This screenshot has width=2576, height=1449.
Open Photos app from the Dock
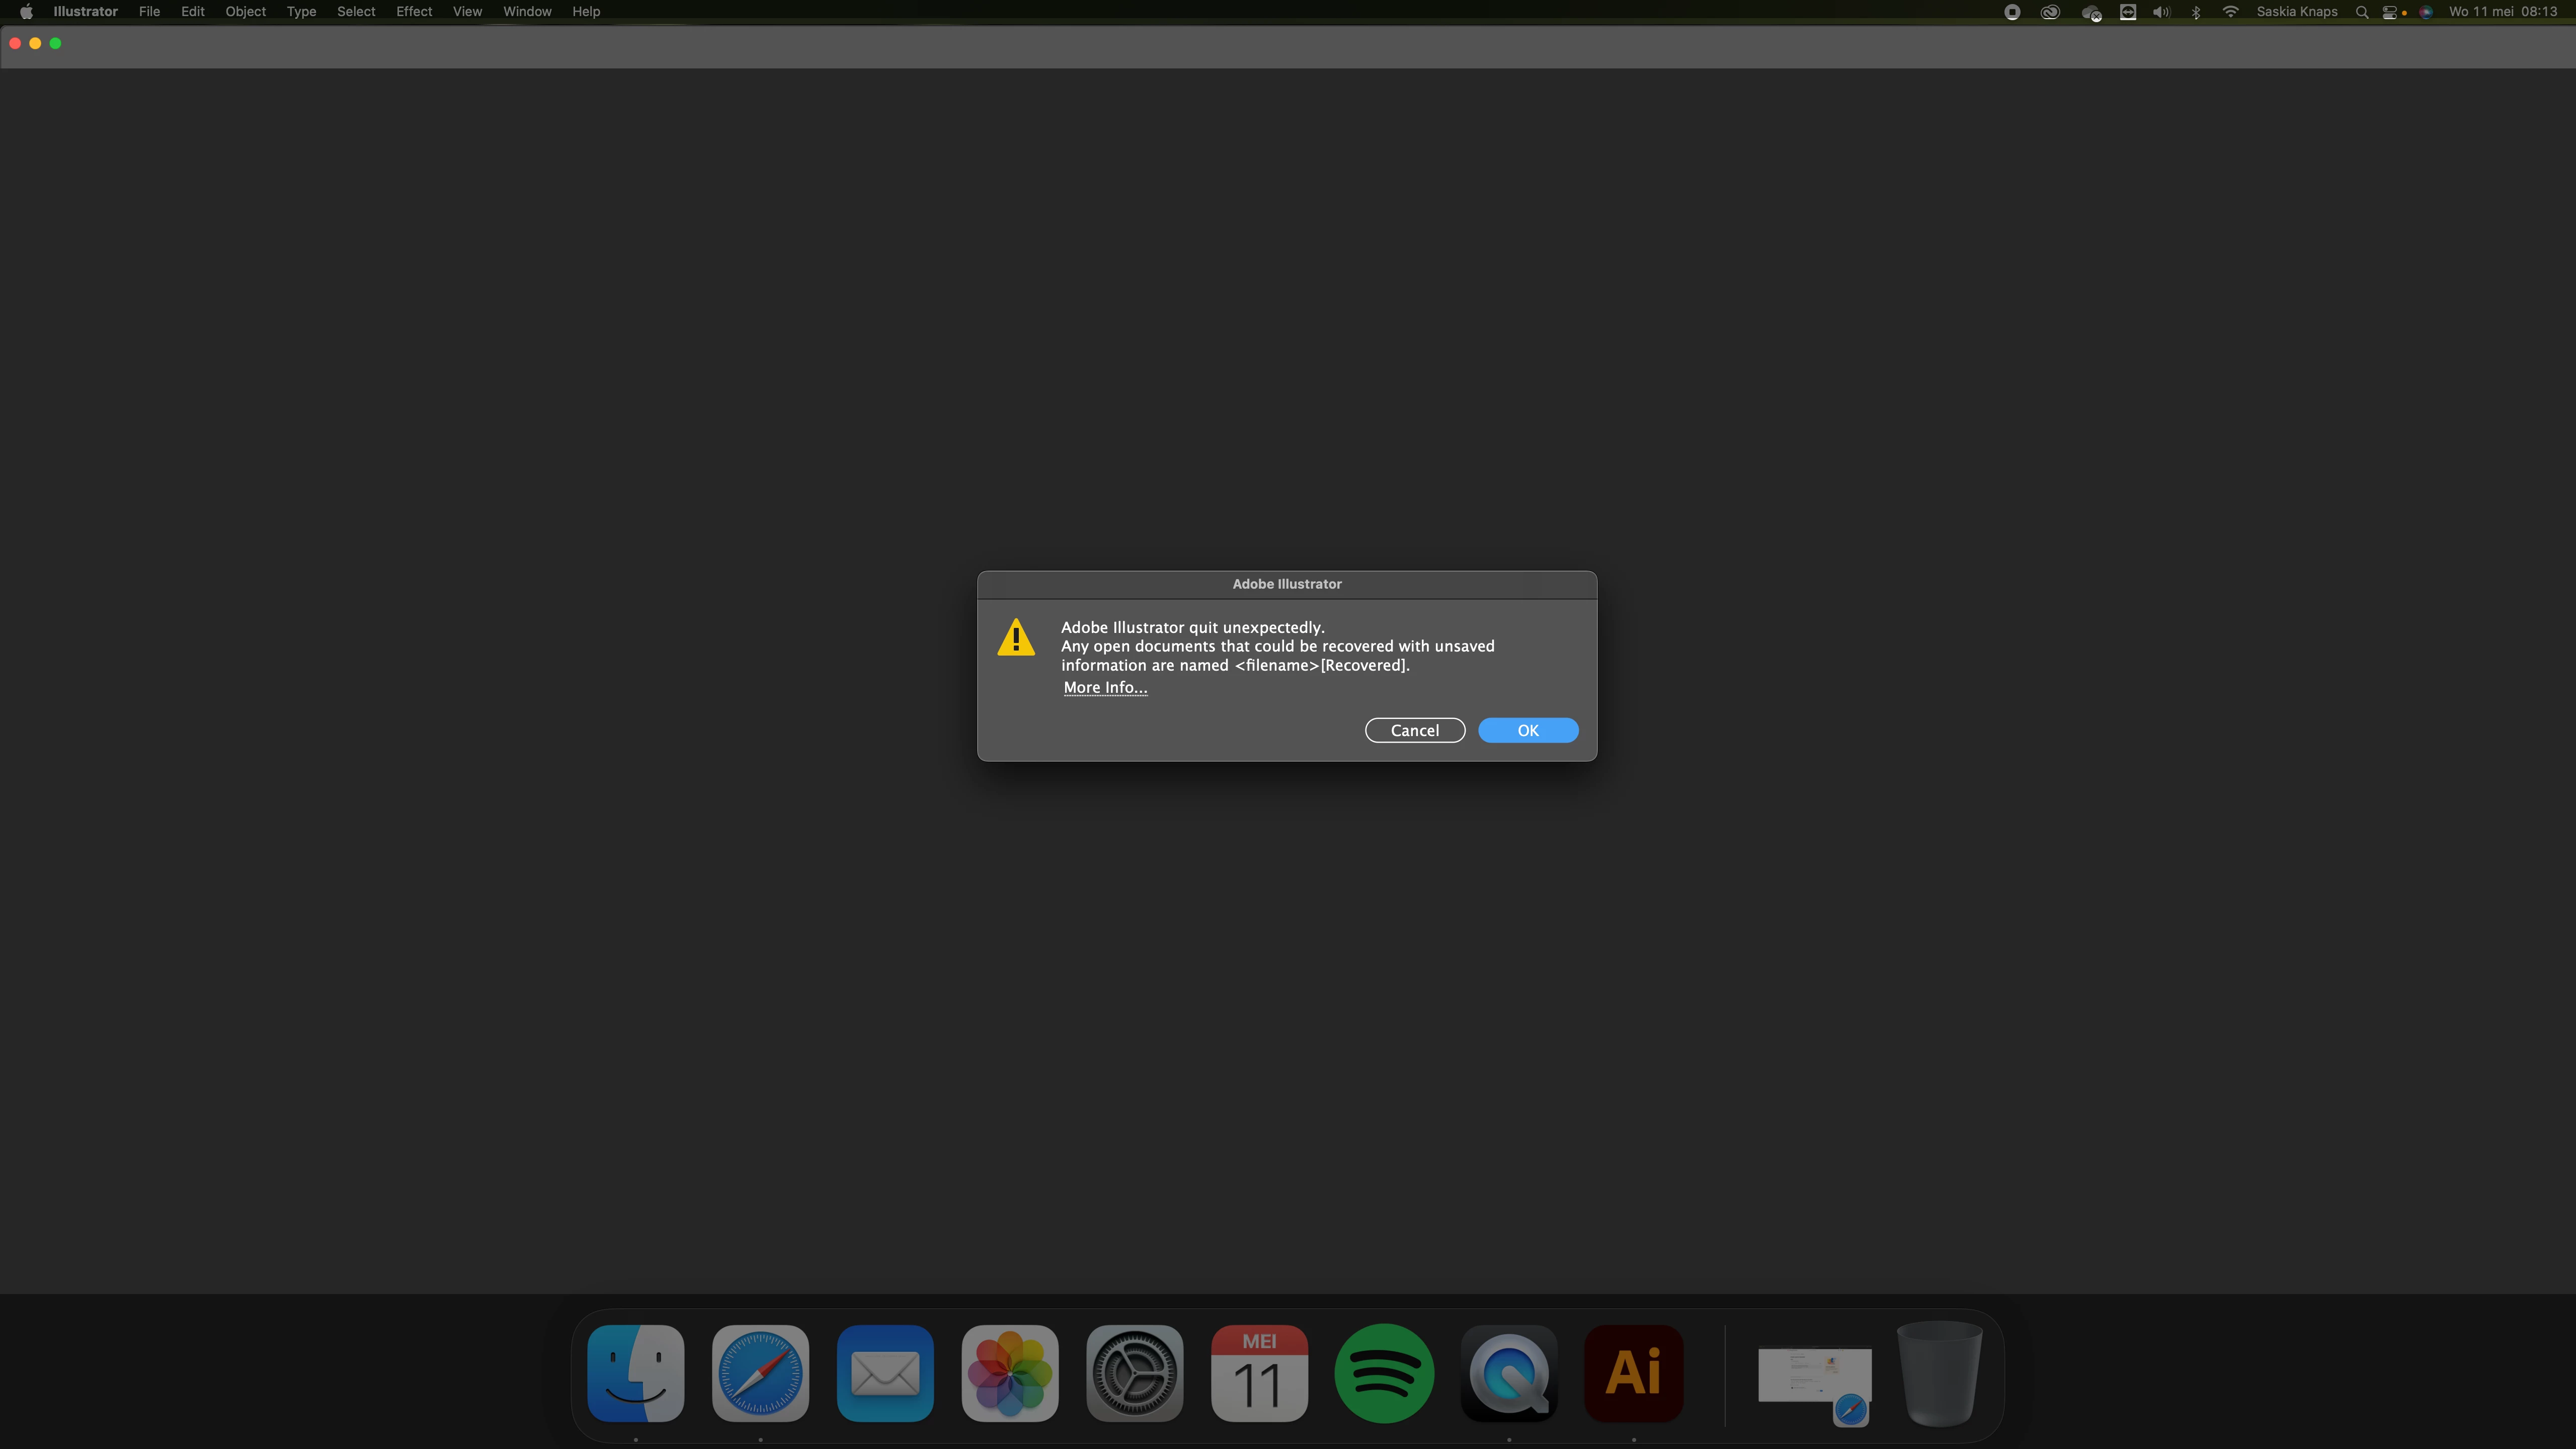pyautogui.click(x=1009, y=1373)
